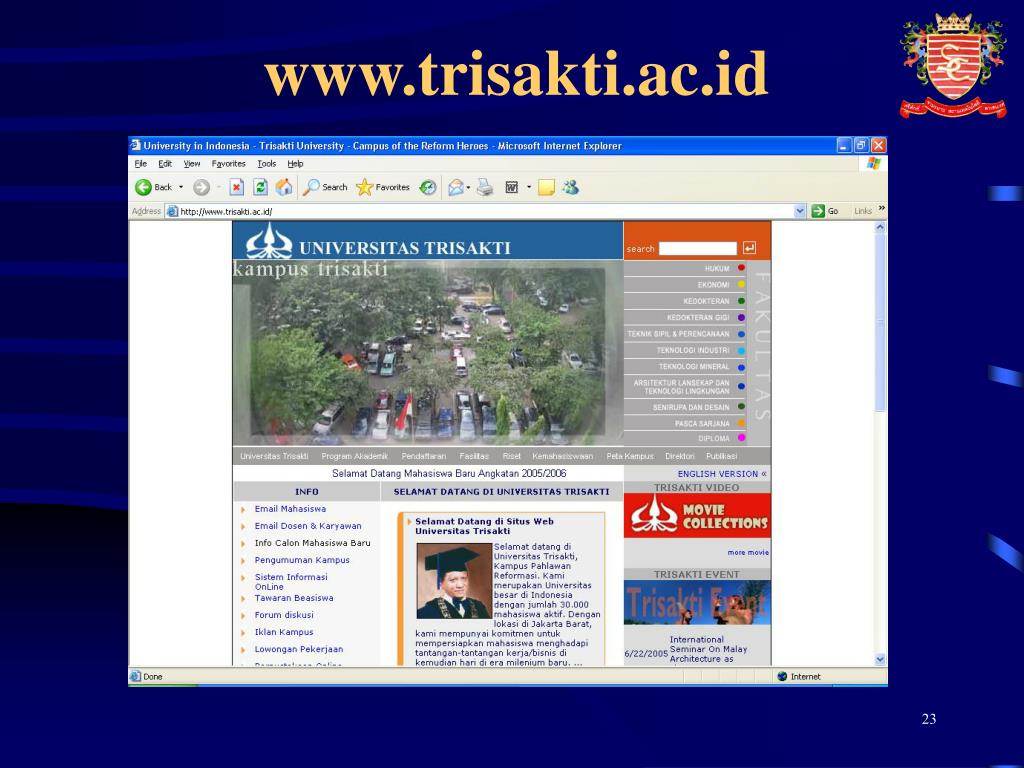Open the History/Media toolbar icon
Viewport: 1024px width, 768px height.
click(x=428, y=187)
